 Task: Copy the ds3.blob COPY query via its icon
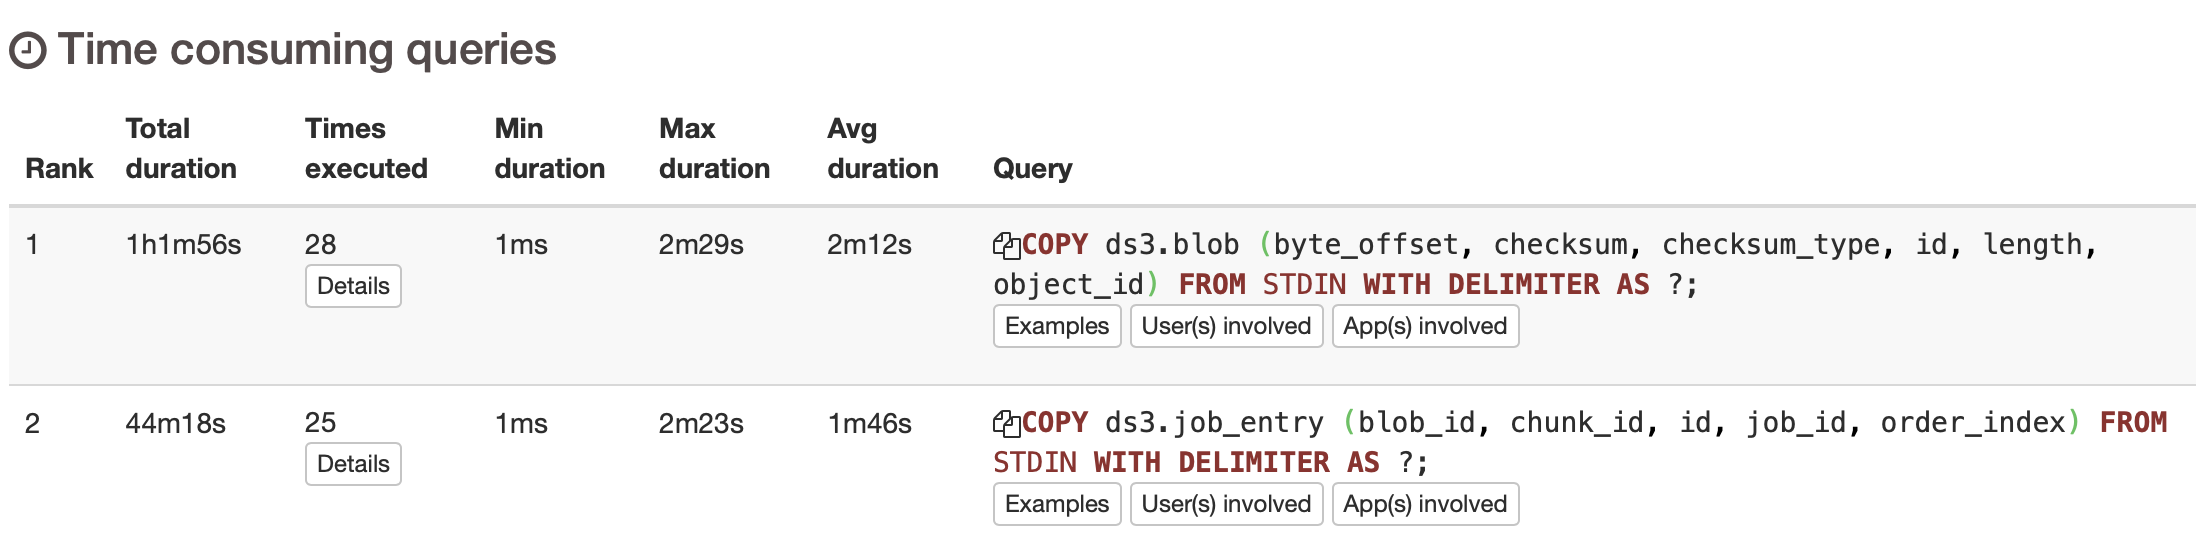click(1005, 245)
